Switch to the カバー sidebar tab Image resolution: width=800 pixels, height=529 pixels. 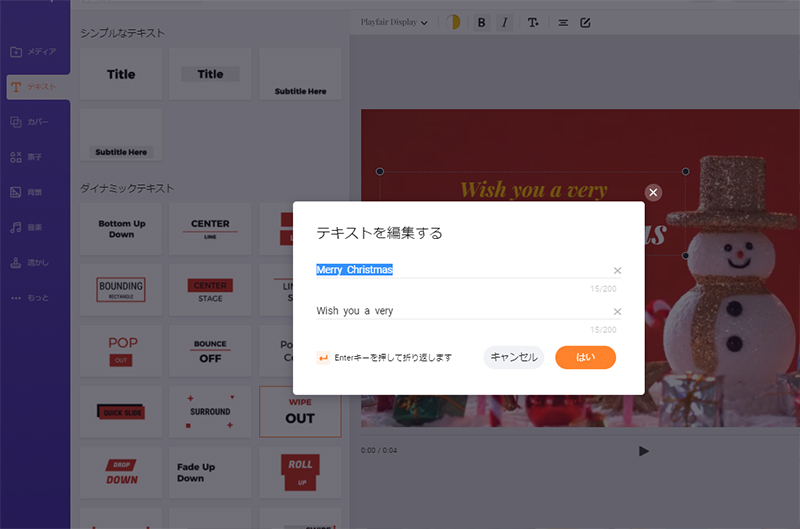35,122
